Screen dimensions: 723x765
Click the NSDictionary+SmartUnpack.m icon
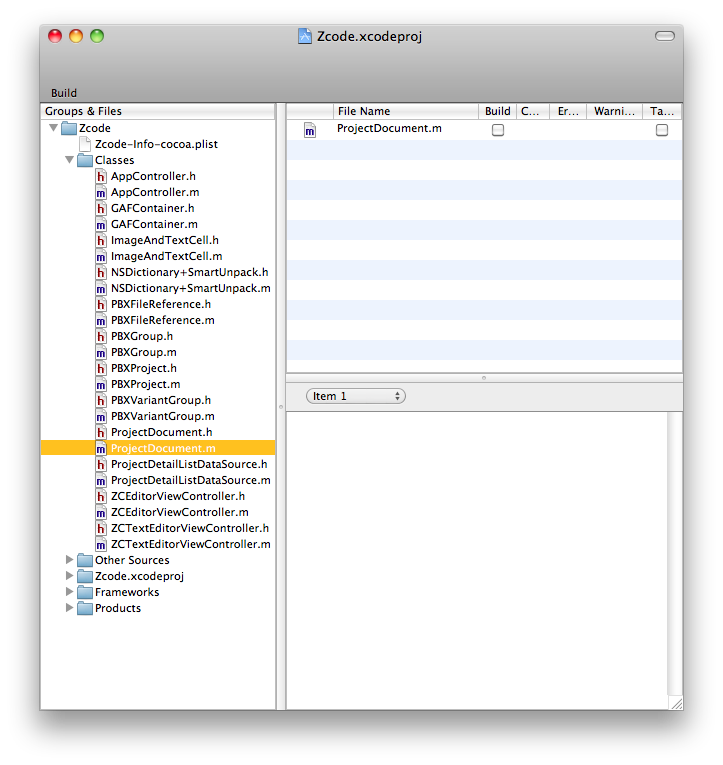tap(100, 288)
